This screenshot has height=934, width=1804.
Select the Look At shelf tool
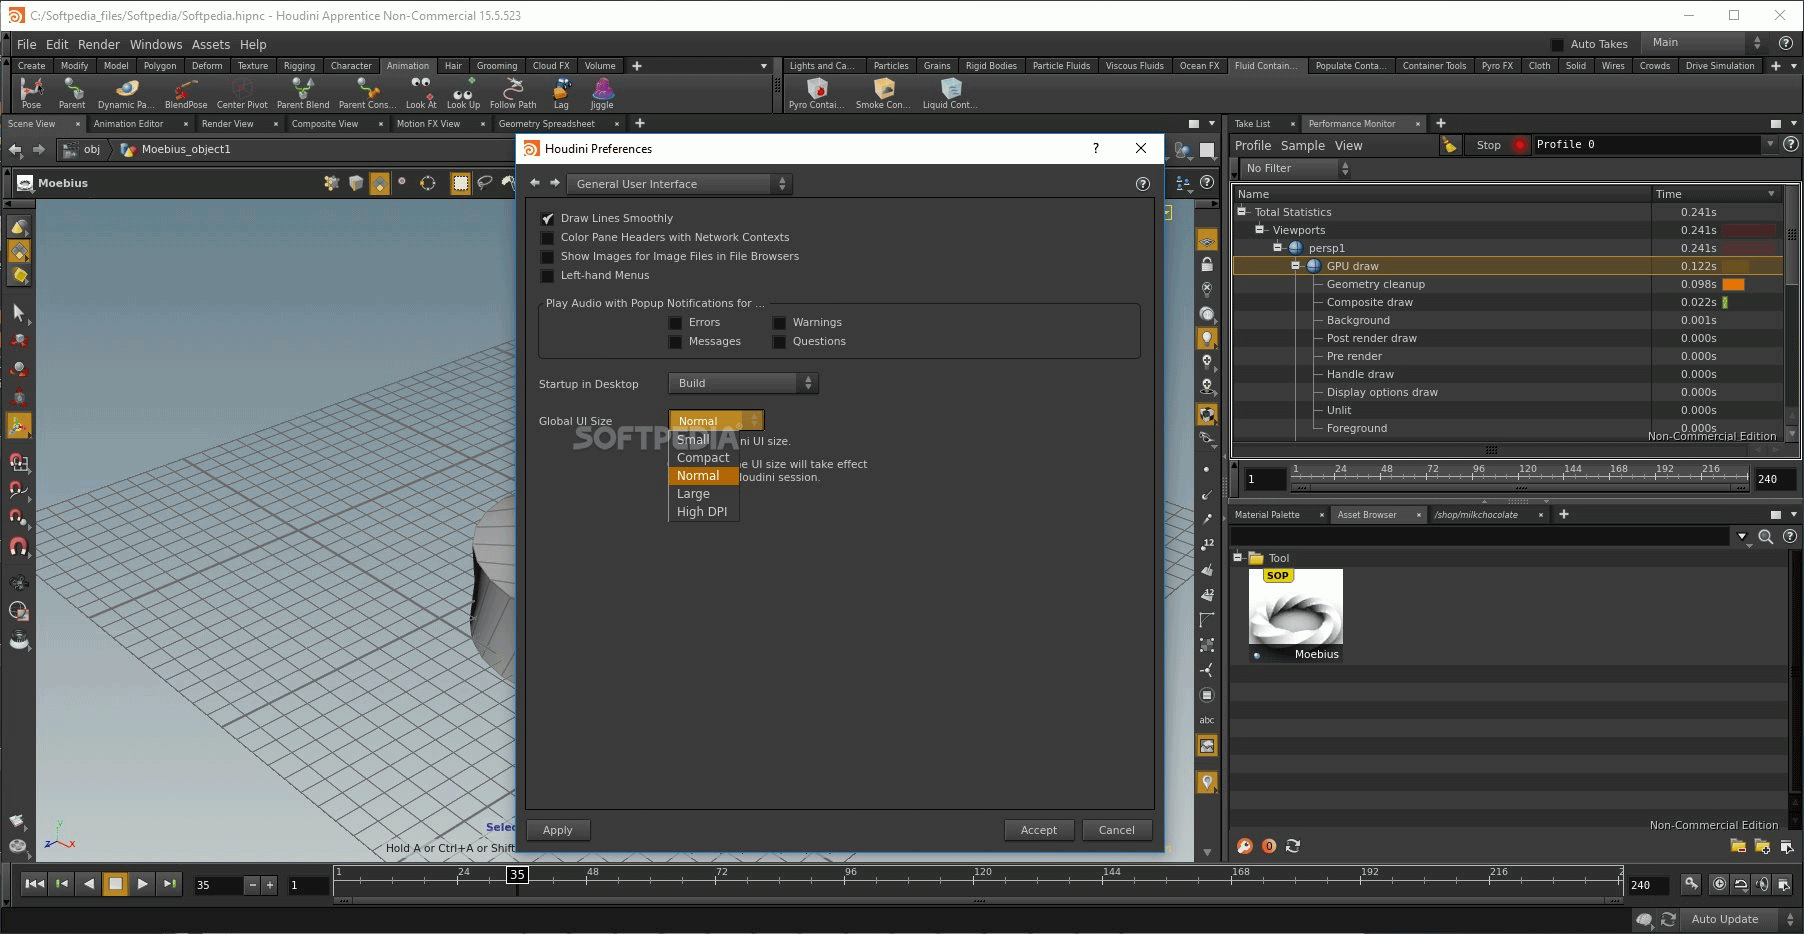tap(421, 93)
